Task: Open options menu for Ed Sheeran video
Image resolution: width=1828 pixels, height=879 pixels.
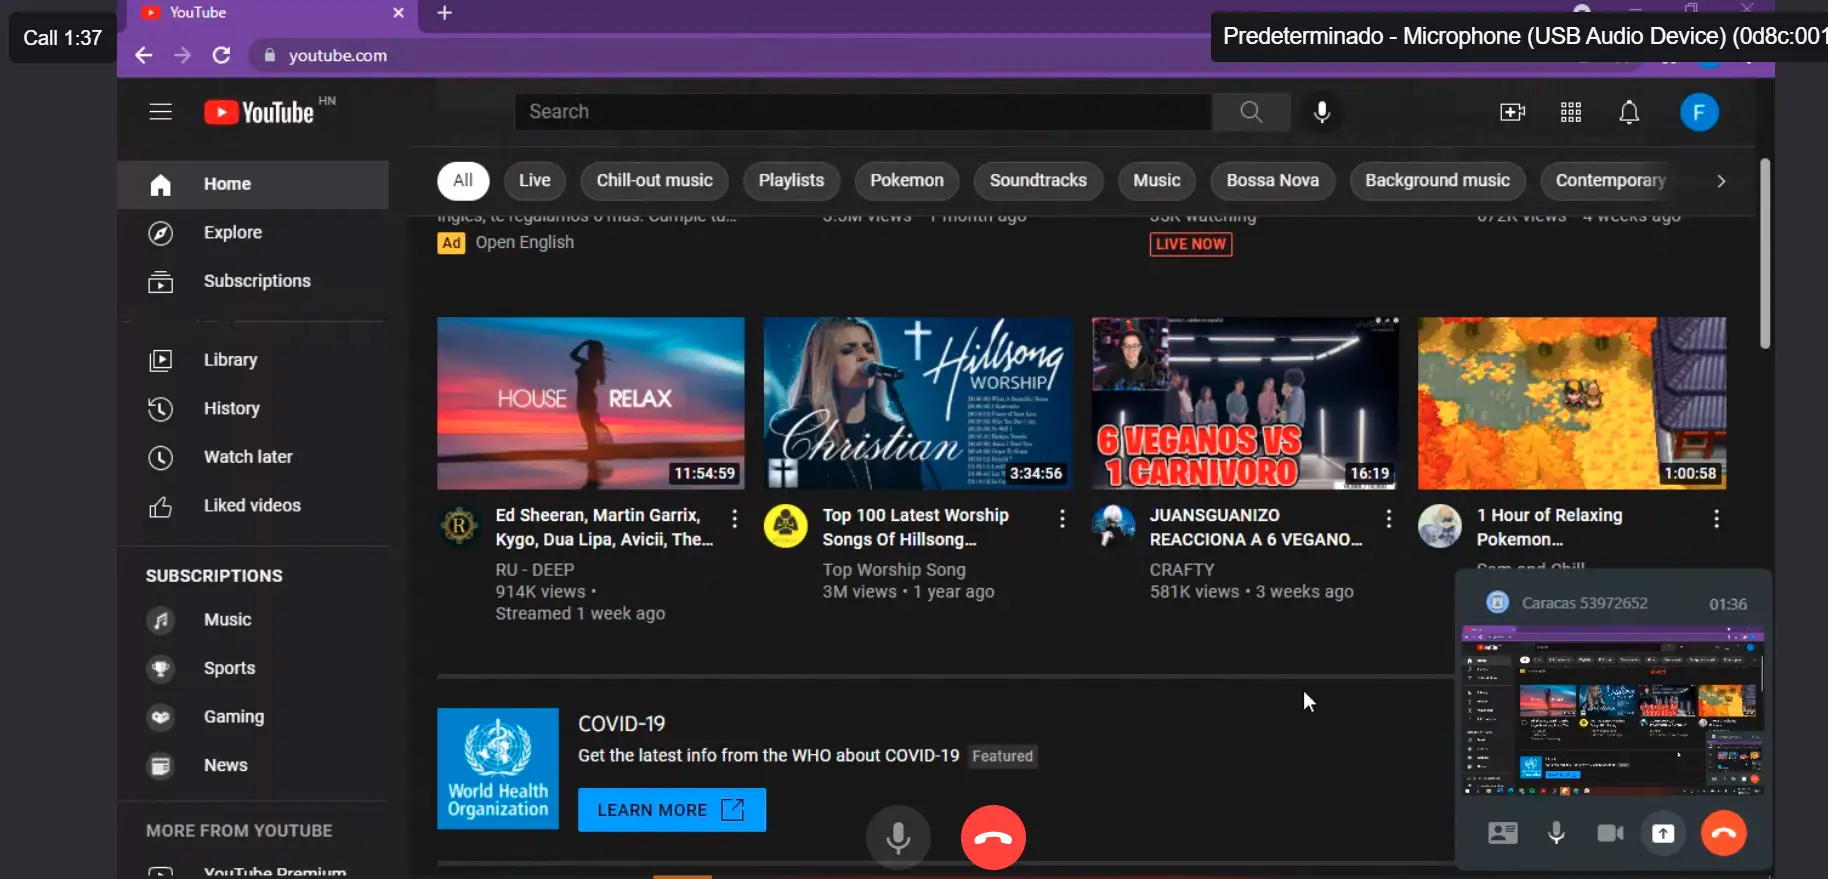Action: pos(735,518)
